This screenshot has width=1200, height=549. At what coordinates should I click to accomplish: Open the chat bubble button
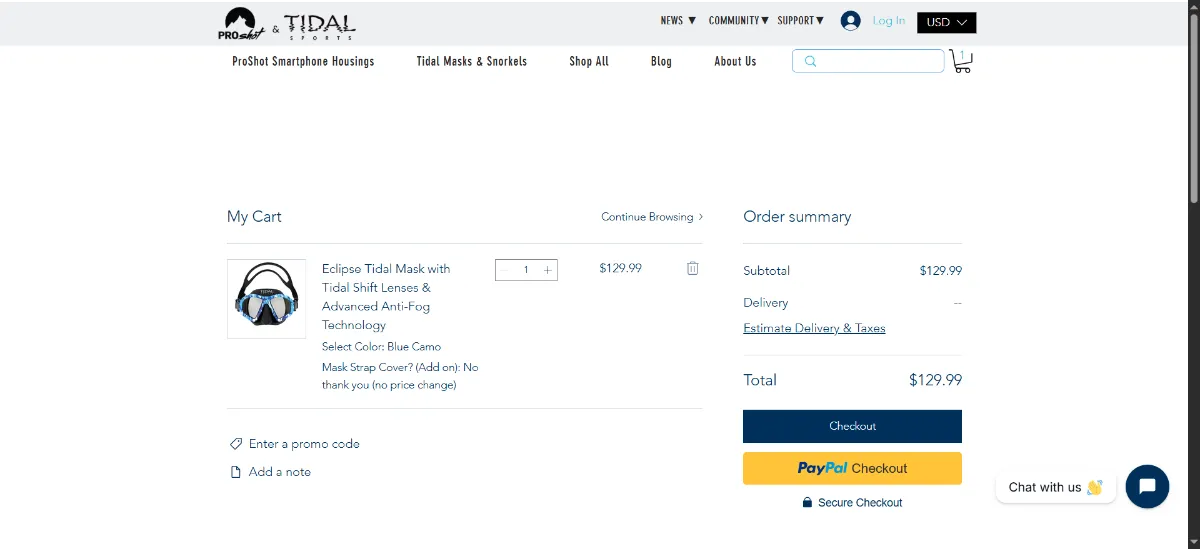pos(1147,487)
